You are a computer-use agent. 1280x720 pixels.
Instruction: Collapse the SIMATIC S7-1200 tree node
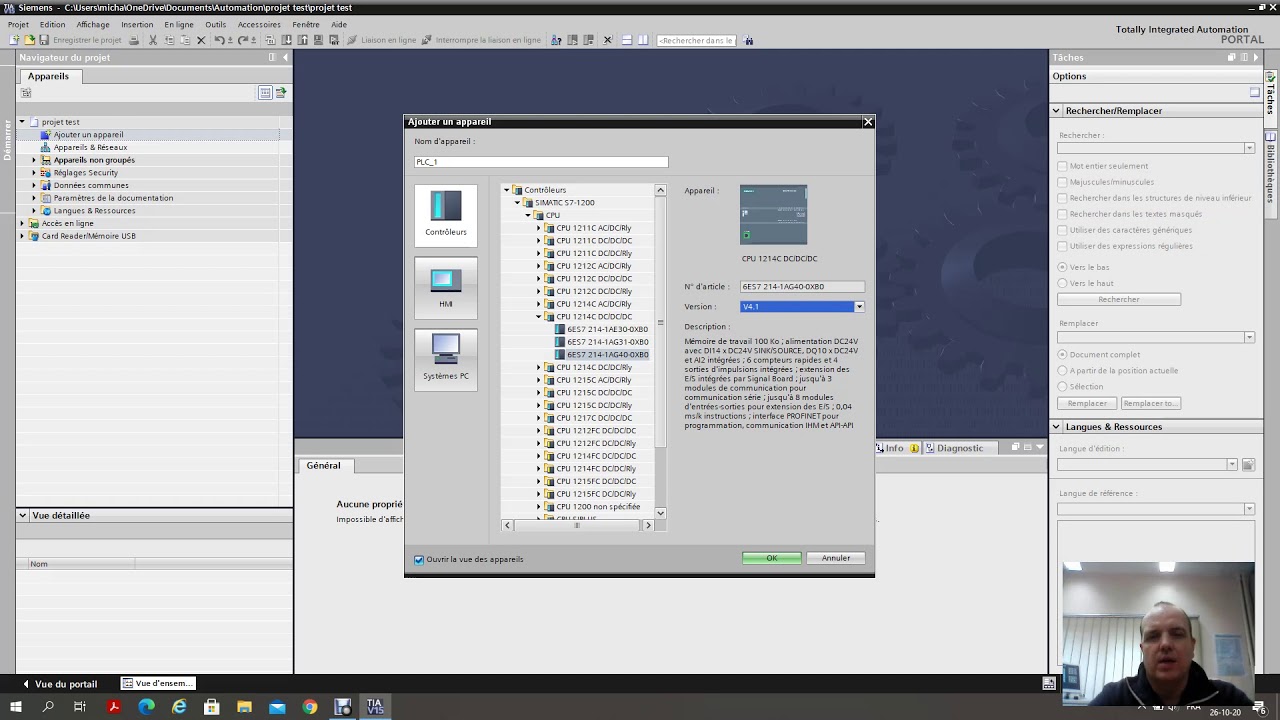point(517,203)
